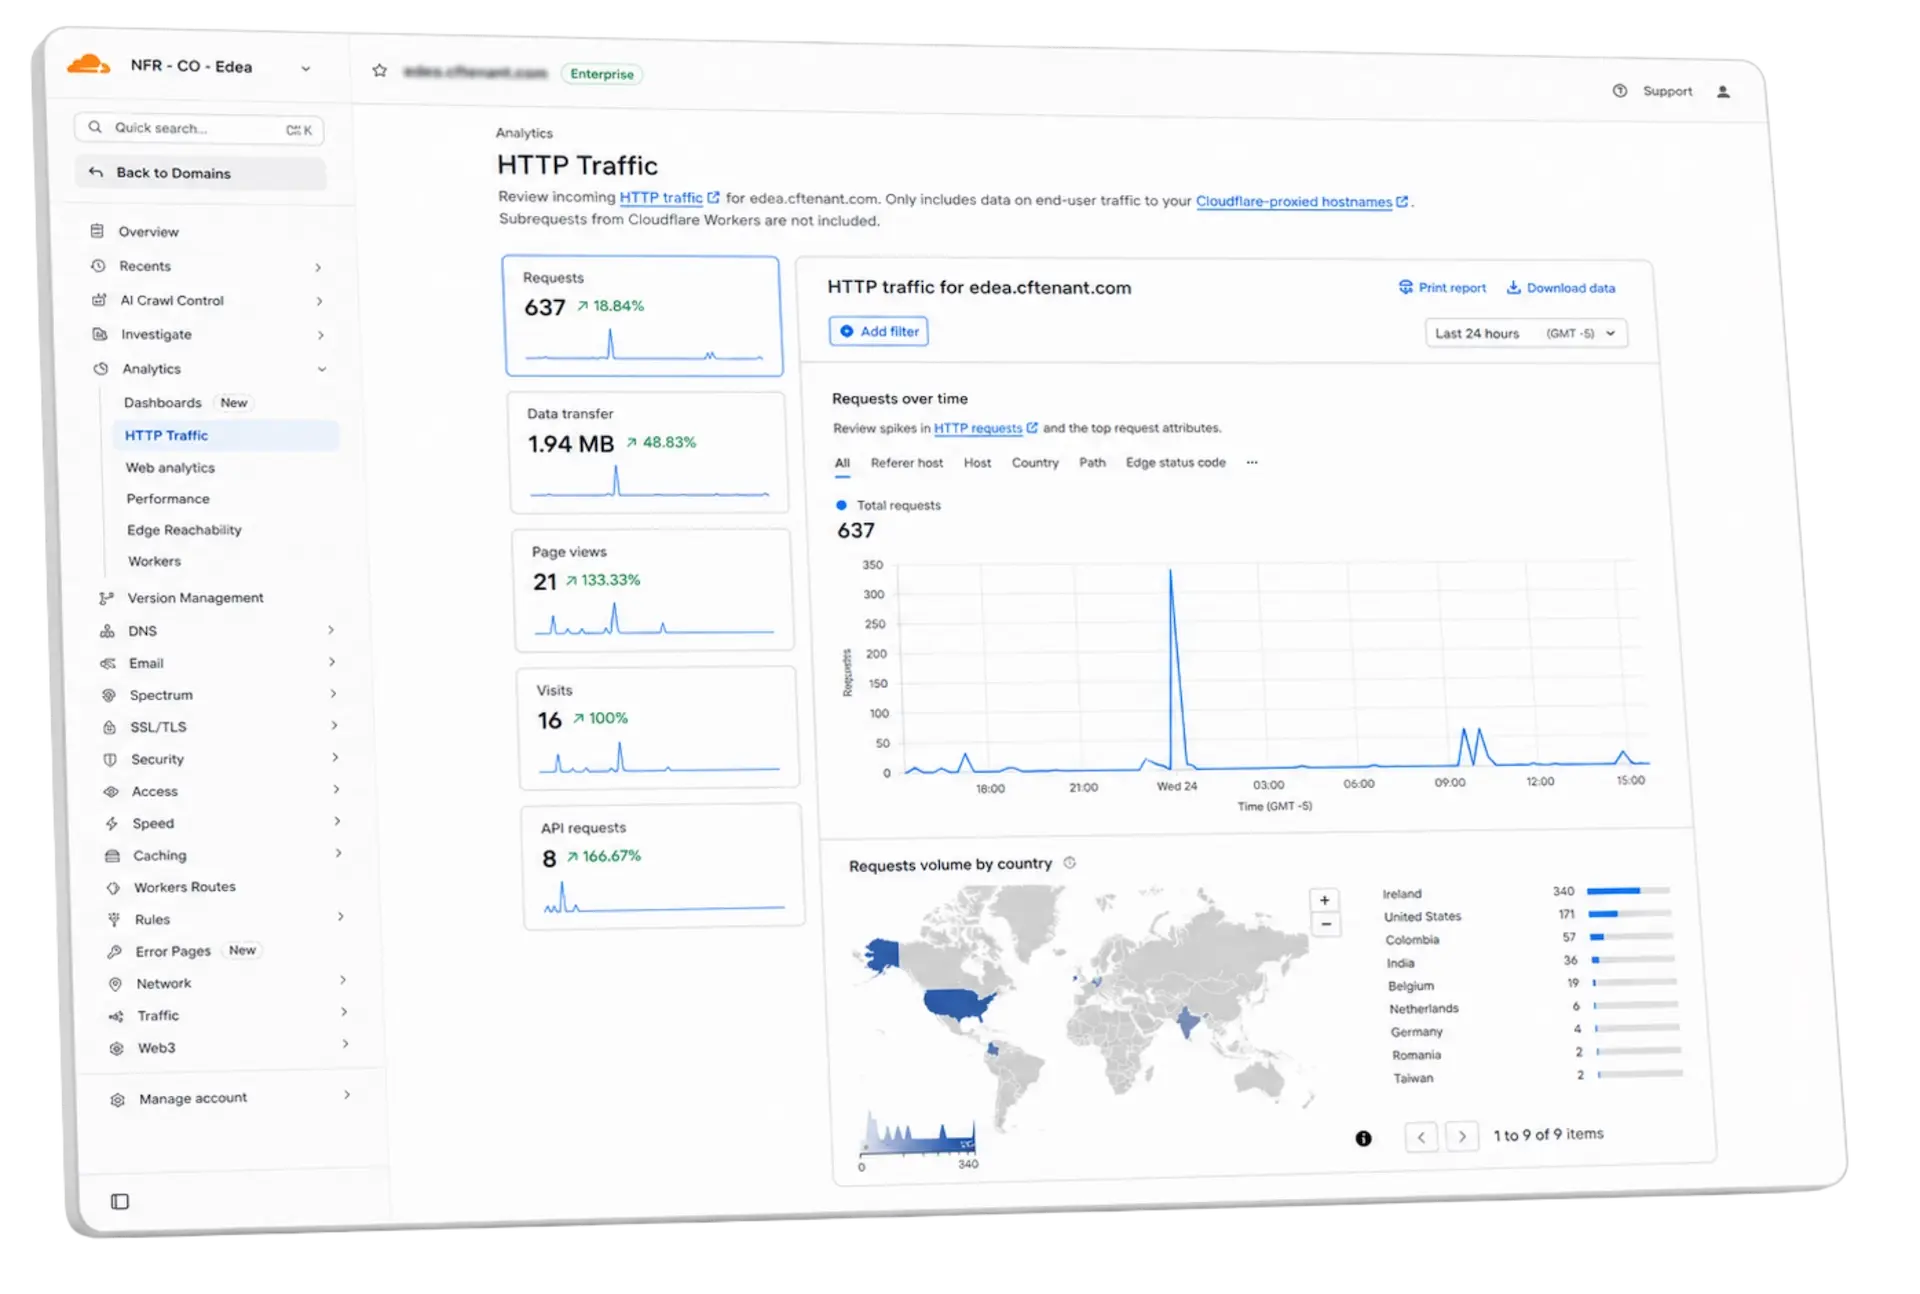The width and height of the screenshot is (1920, 1294).
Task: Click the Investigate icon
Action: tap(100, 334)
